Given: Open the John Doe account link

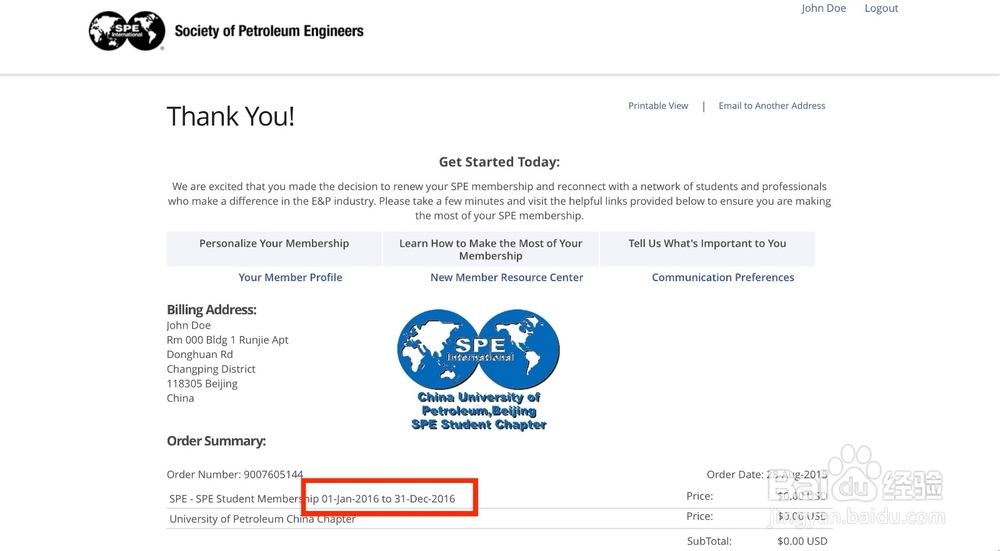Looking at the screenshot, I should (823, 8).
